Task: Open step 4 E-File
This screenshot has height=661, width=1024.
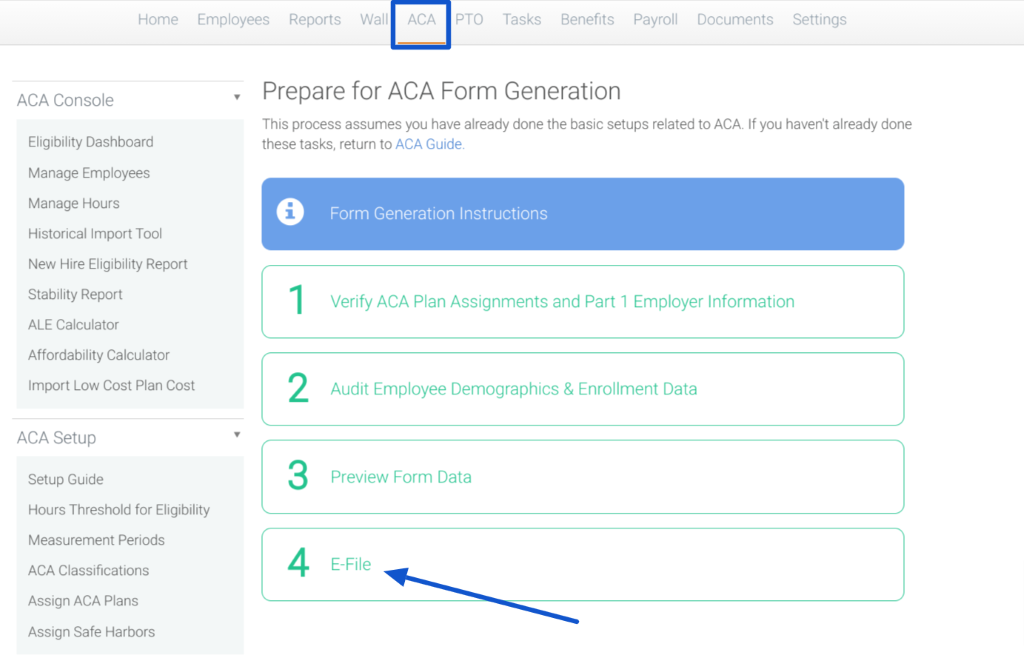Action: click(x=583, y=564)
